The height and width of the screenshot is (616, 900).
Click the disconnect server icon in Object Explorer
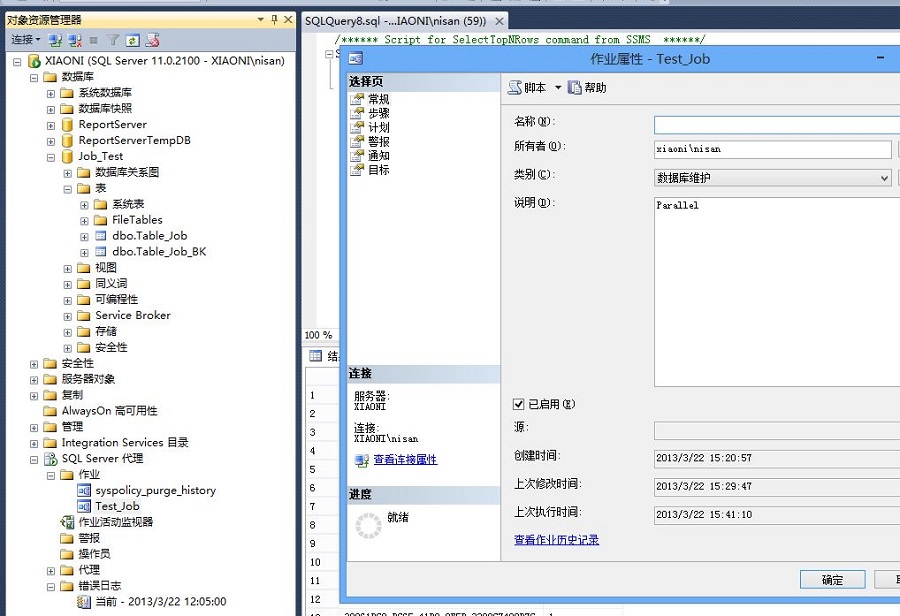coord(75,40)
